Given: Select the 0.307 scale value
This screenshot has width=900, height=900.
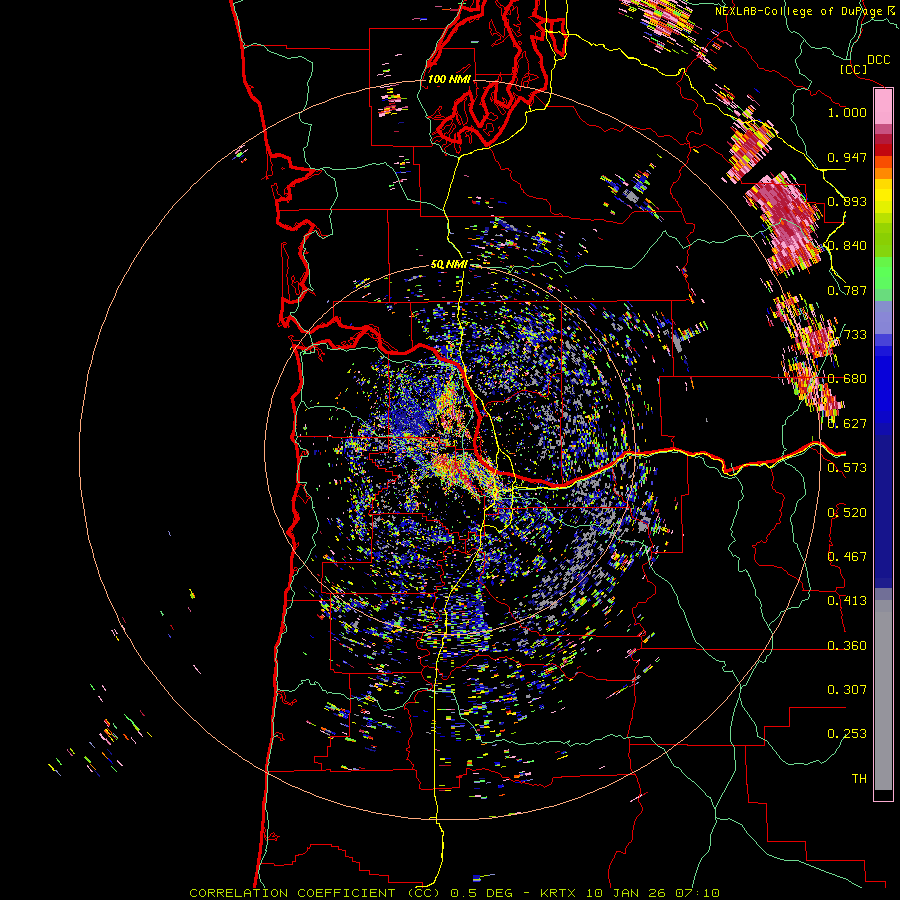Looking at the screenshot, I should (x=847, y=689).
